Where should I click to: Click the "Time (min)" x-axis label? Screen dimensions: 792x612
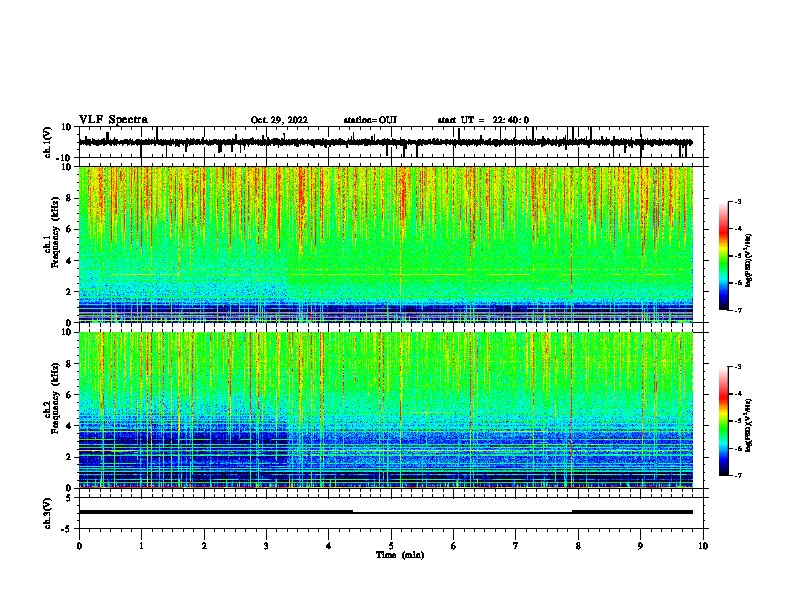(400, 555)
